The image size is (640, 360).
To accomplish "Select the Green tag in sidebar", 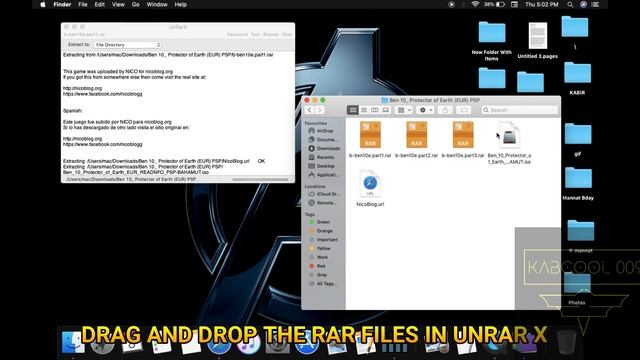I will 319,222.
